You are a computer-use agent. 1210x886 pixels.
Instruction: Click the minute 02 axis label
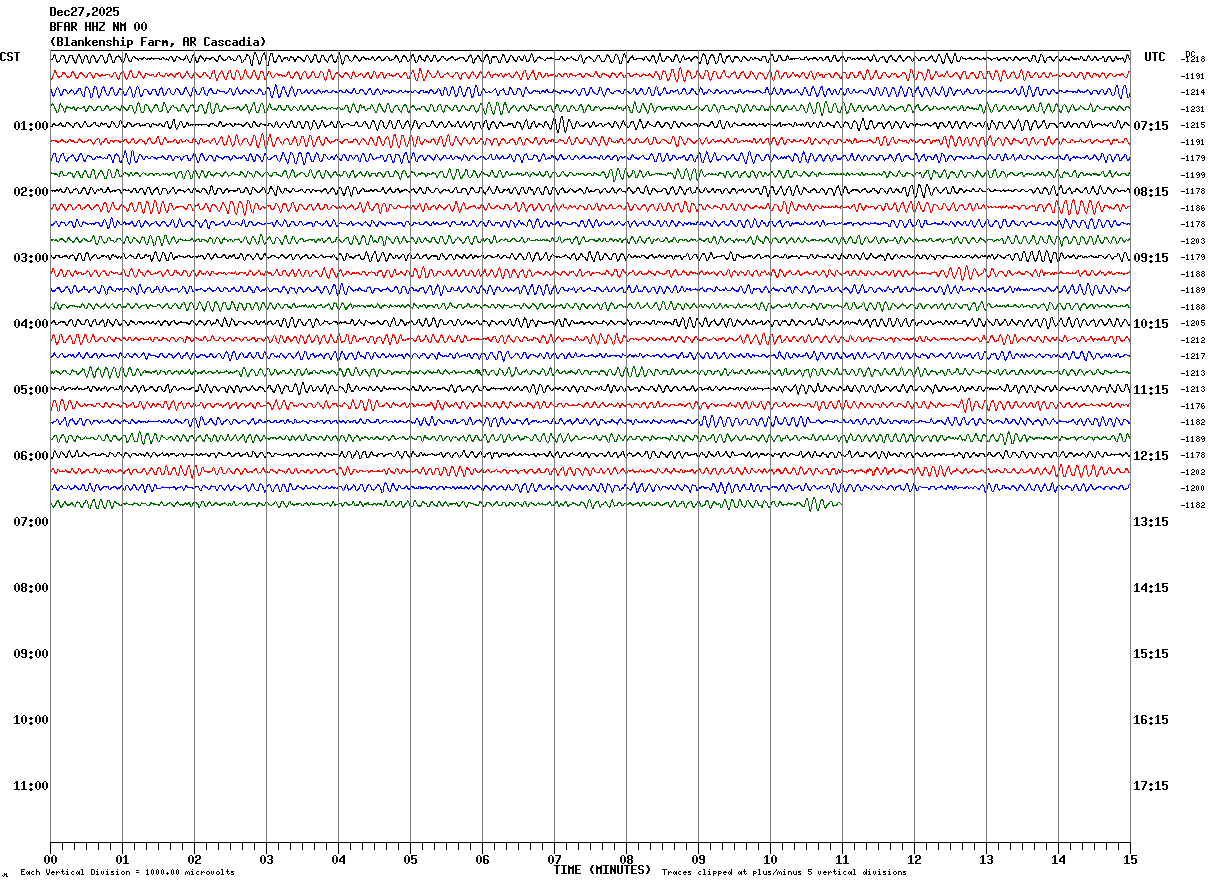point(194,859)
